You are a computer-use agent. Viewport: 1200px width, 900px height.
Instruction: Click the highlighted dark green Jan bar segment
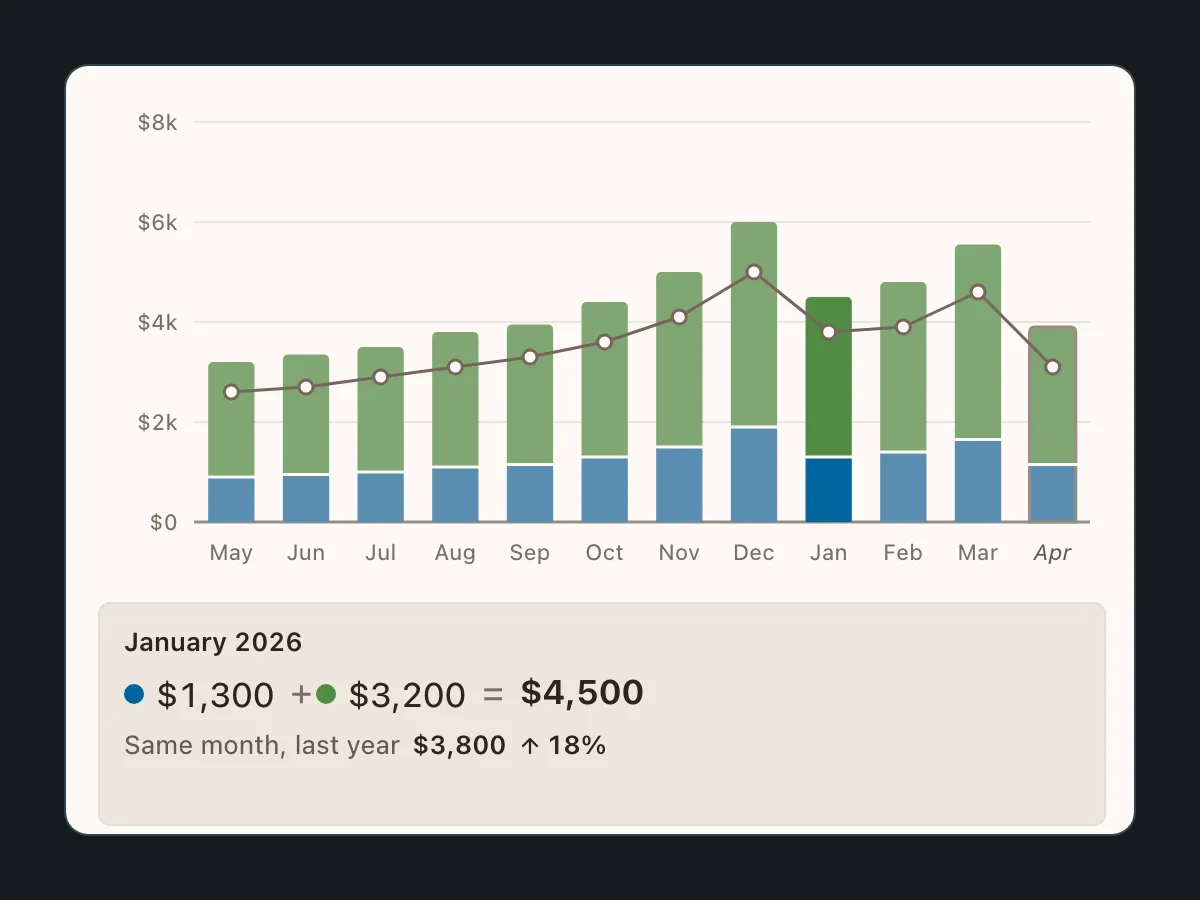pyautogui.click(x=829, y=377)
